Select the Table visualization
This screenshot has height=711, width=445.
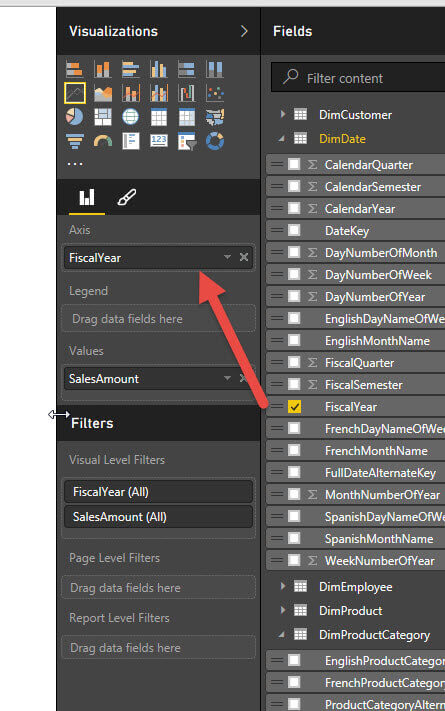click(x=159, y=117)
